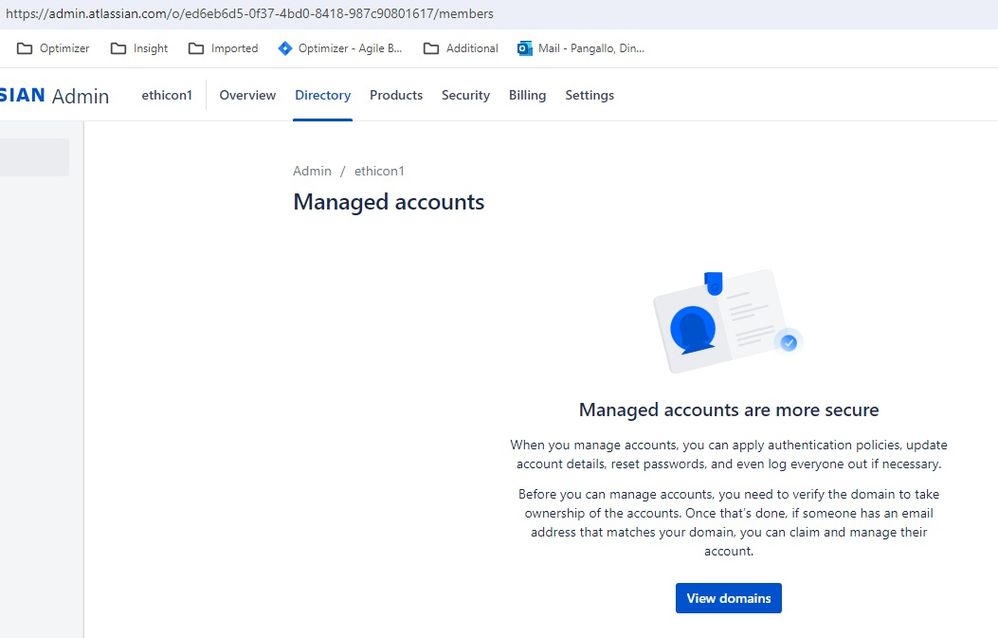Open the Optimizer - Agile B... Jira bookmark

click(341, 48)
